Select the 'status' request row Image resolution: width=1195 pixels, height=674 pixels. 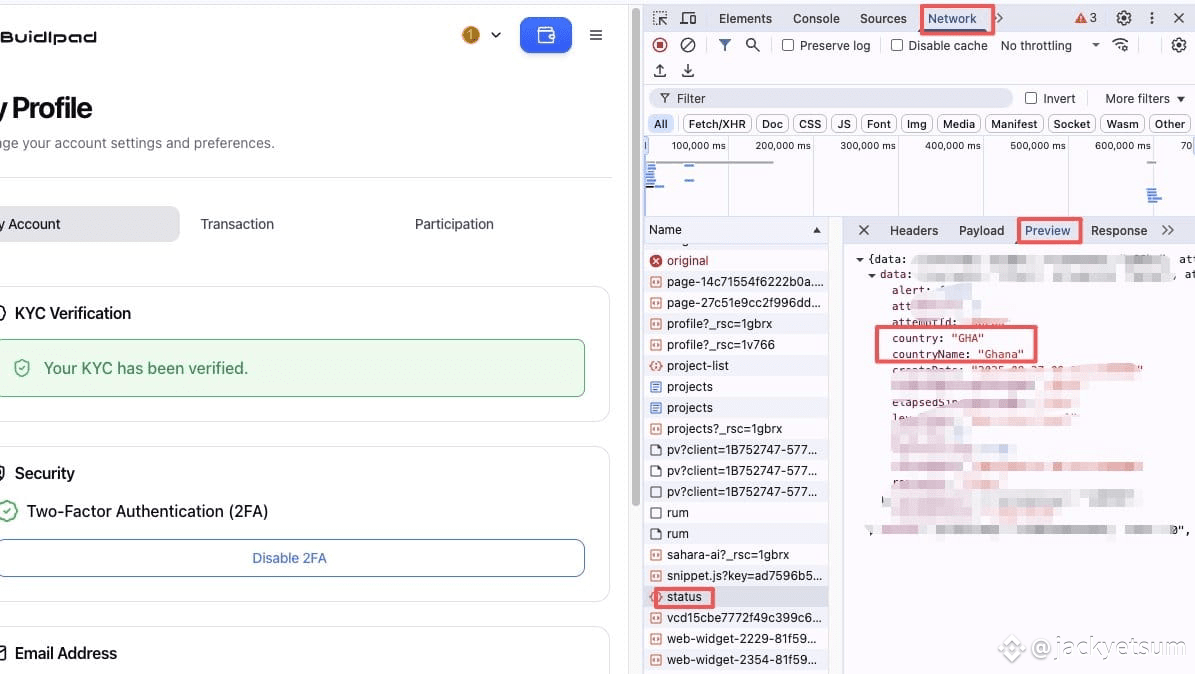pos(736,597)
